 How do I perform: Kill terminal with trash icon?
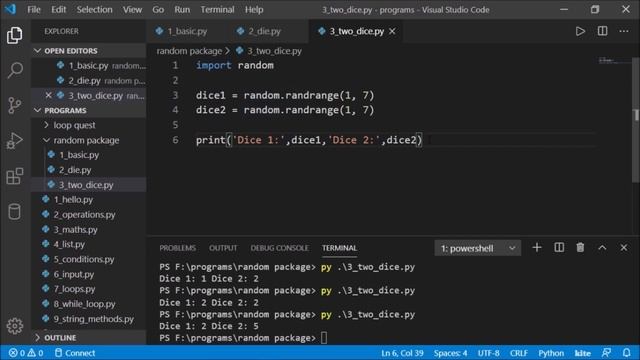pos(580,248)
